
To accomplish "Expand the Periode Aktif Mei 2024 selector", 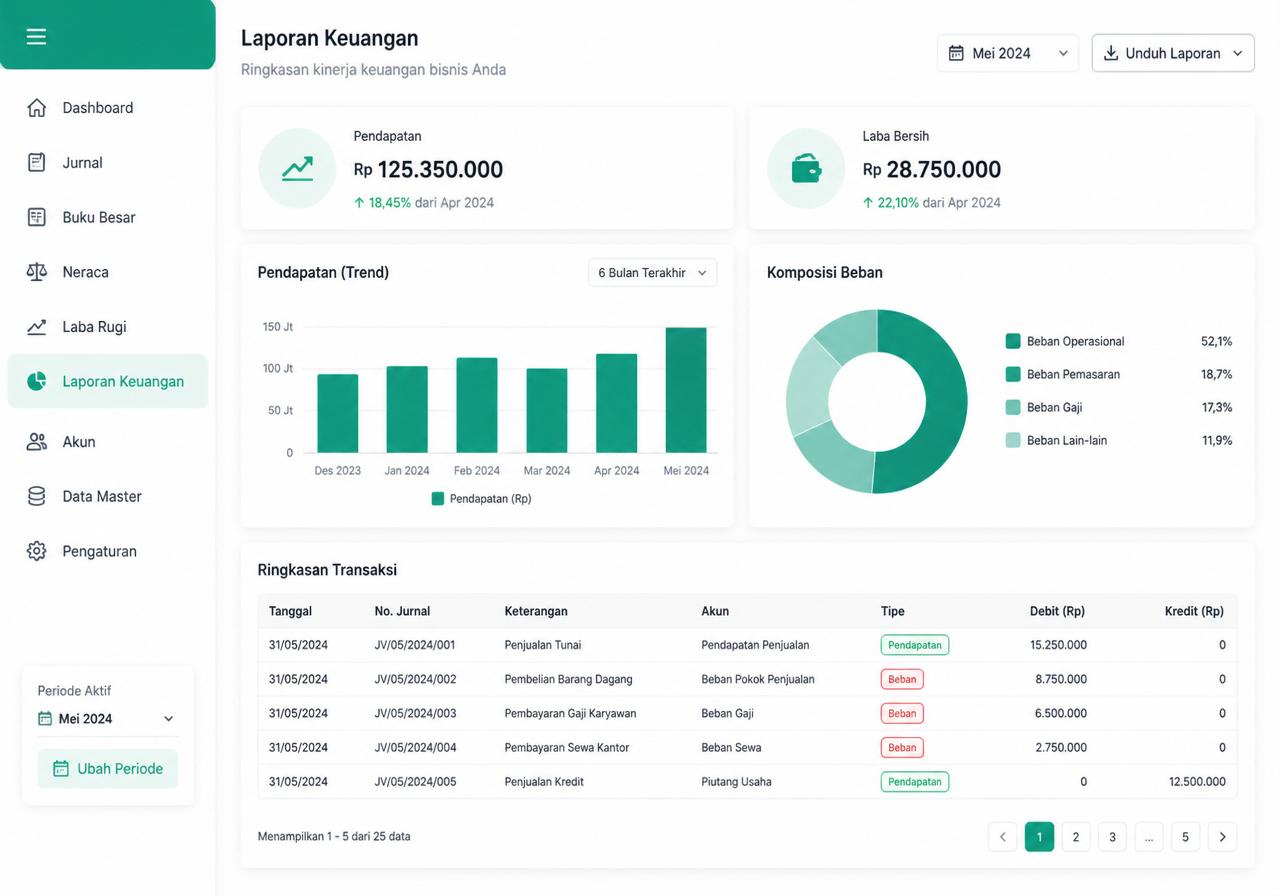I will pyautogui.click(x=106, y=719).
